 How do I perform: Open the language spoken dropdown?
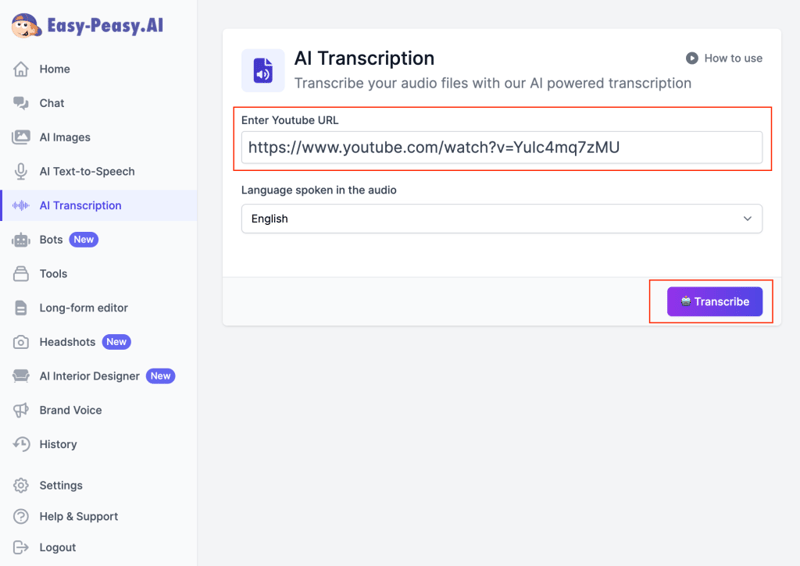pos(501,219)
